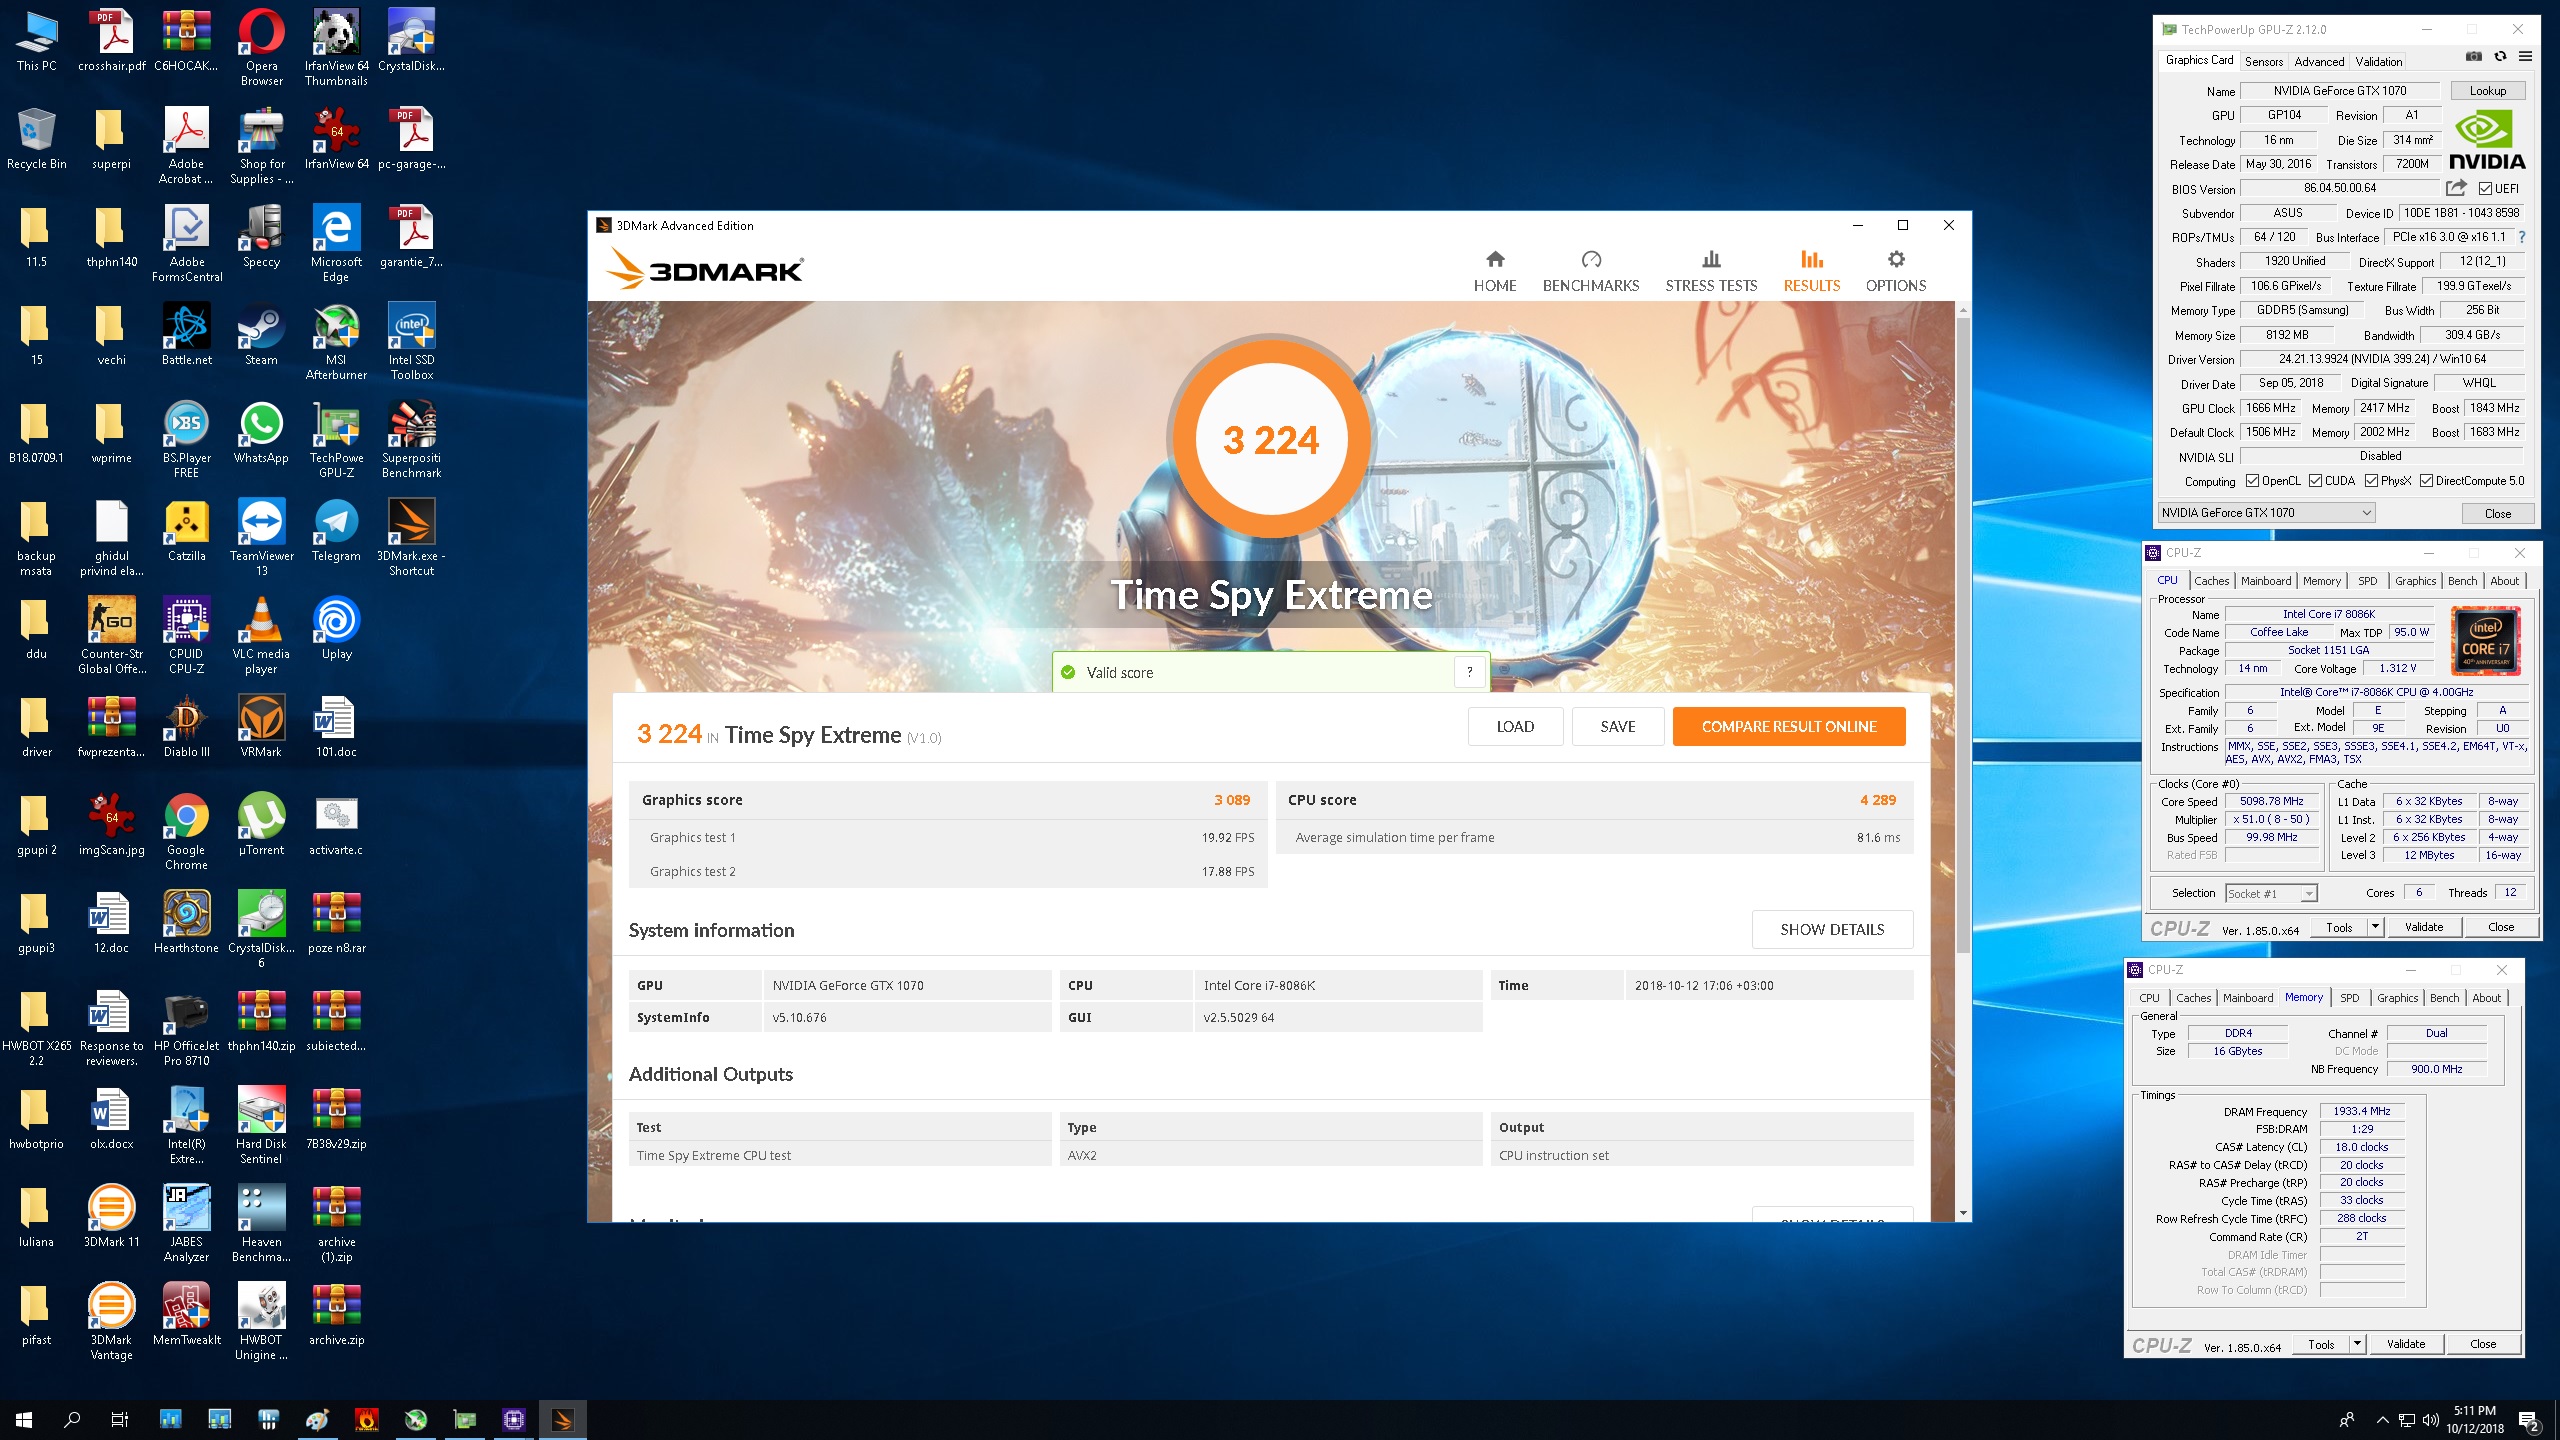
Task: Click Bus Interface question mark in GPU-Z
Action: 2522,237
